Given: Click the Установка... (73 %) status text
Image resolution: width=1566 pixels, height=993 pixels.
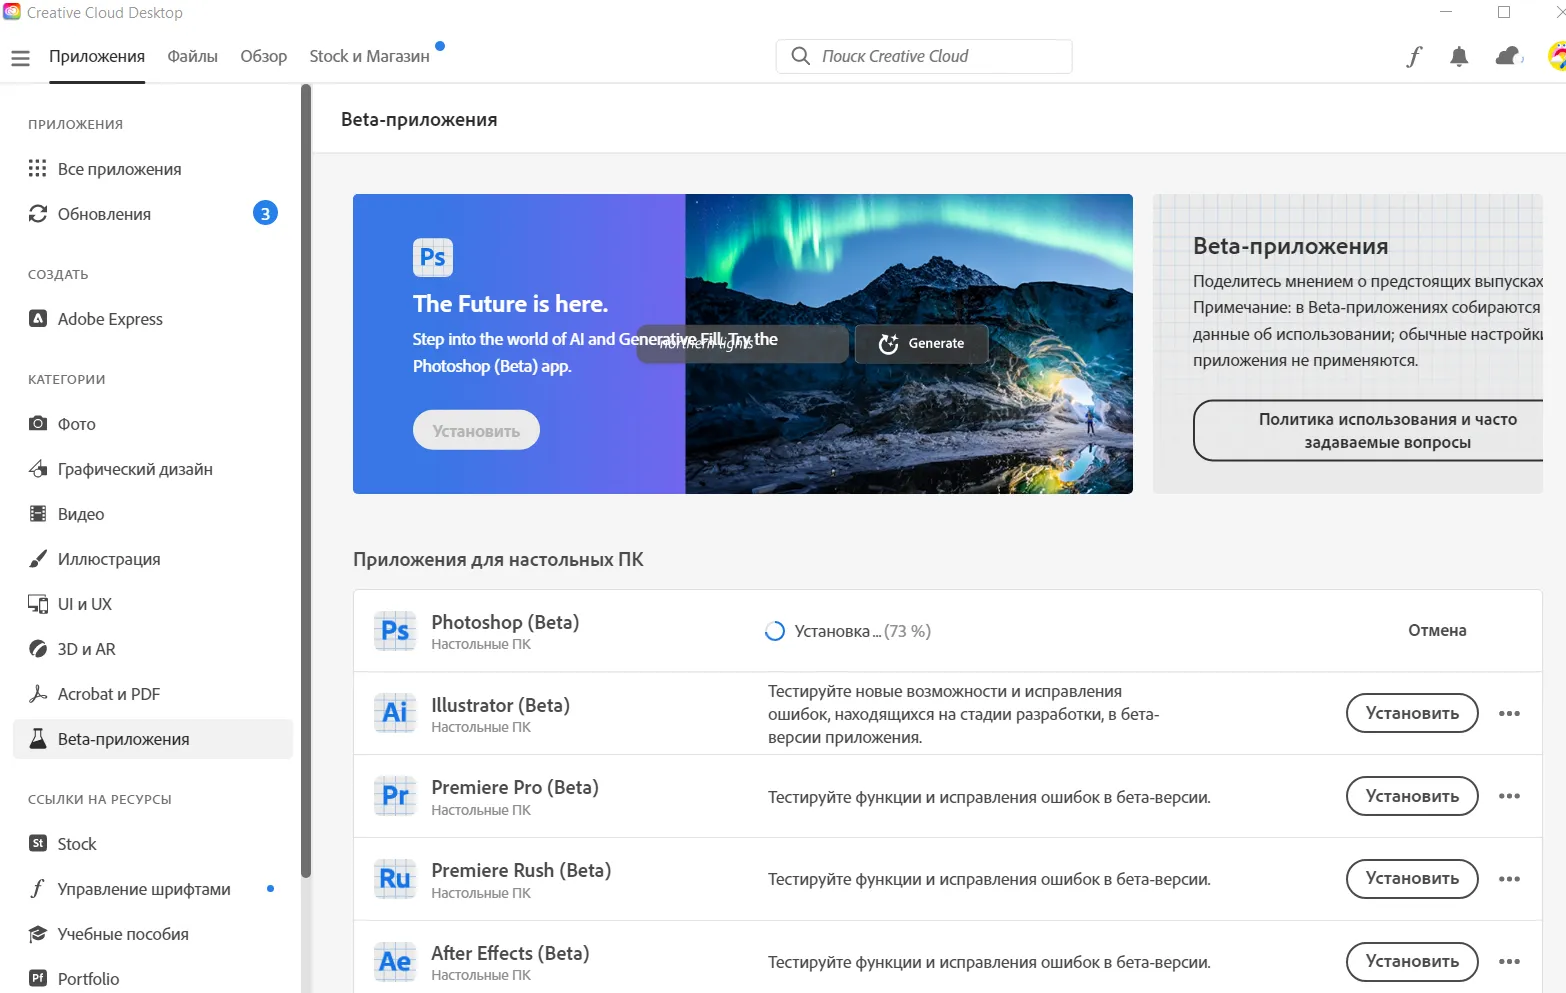Looking at the screenshot, I should (x=862, y=631).
